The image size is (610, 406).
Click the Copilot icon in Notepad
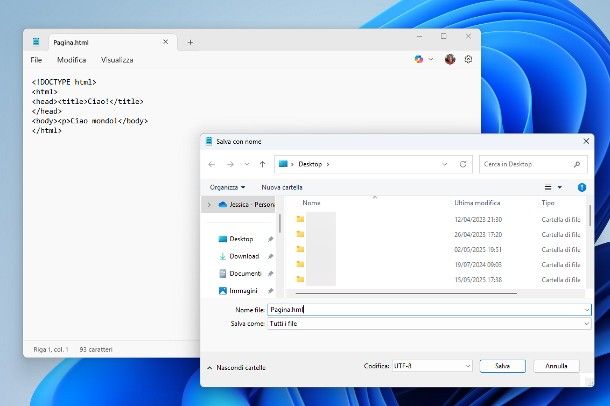click(420, 60)
